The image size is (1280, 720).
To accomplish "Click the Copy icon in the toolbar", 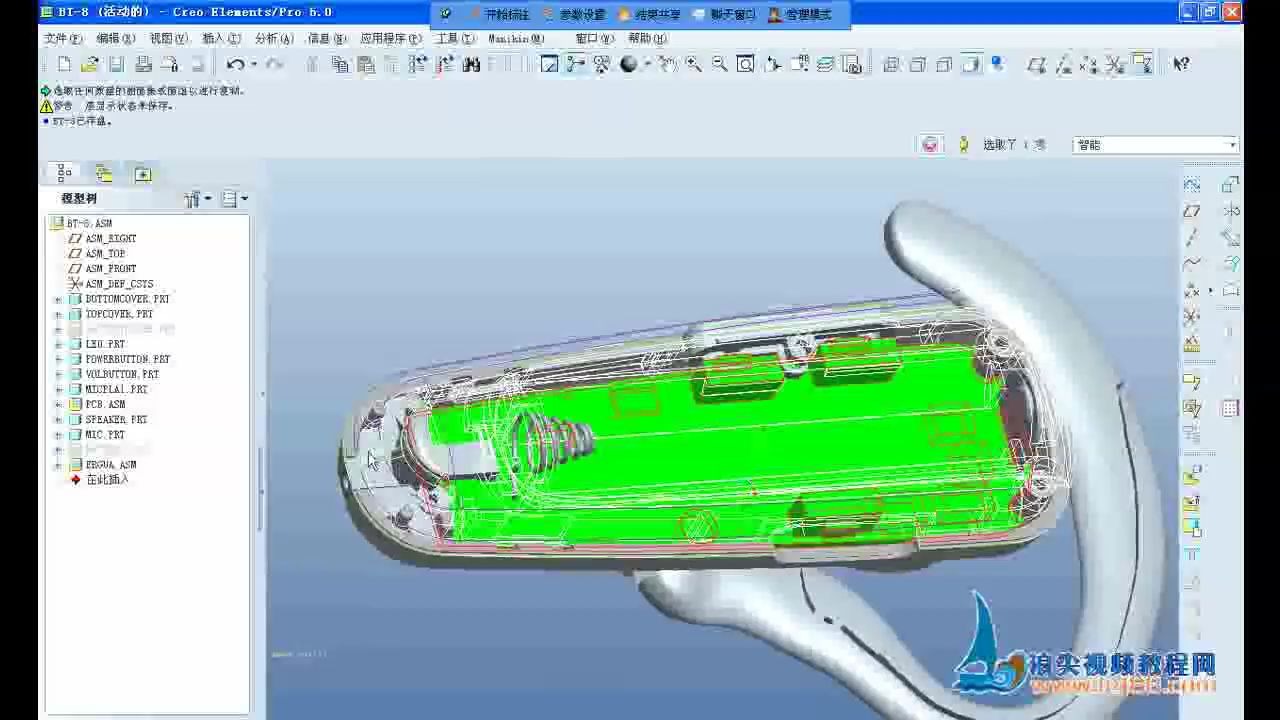I will [x=339, y=64].
